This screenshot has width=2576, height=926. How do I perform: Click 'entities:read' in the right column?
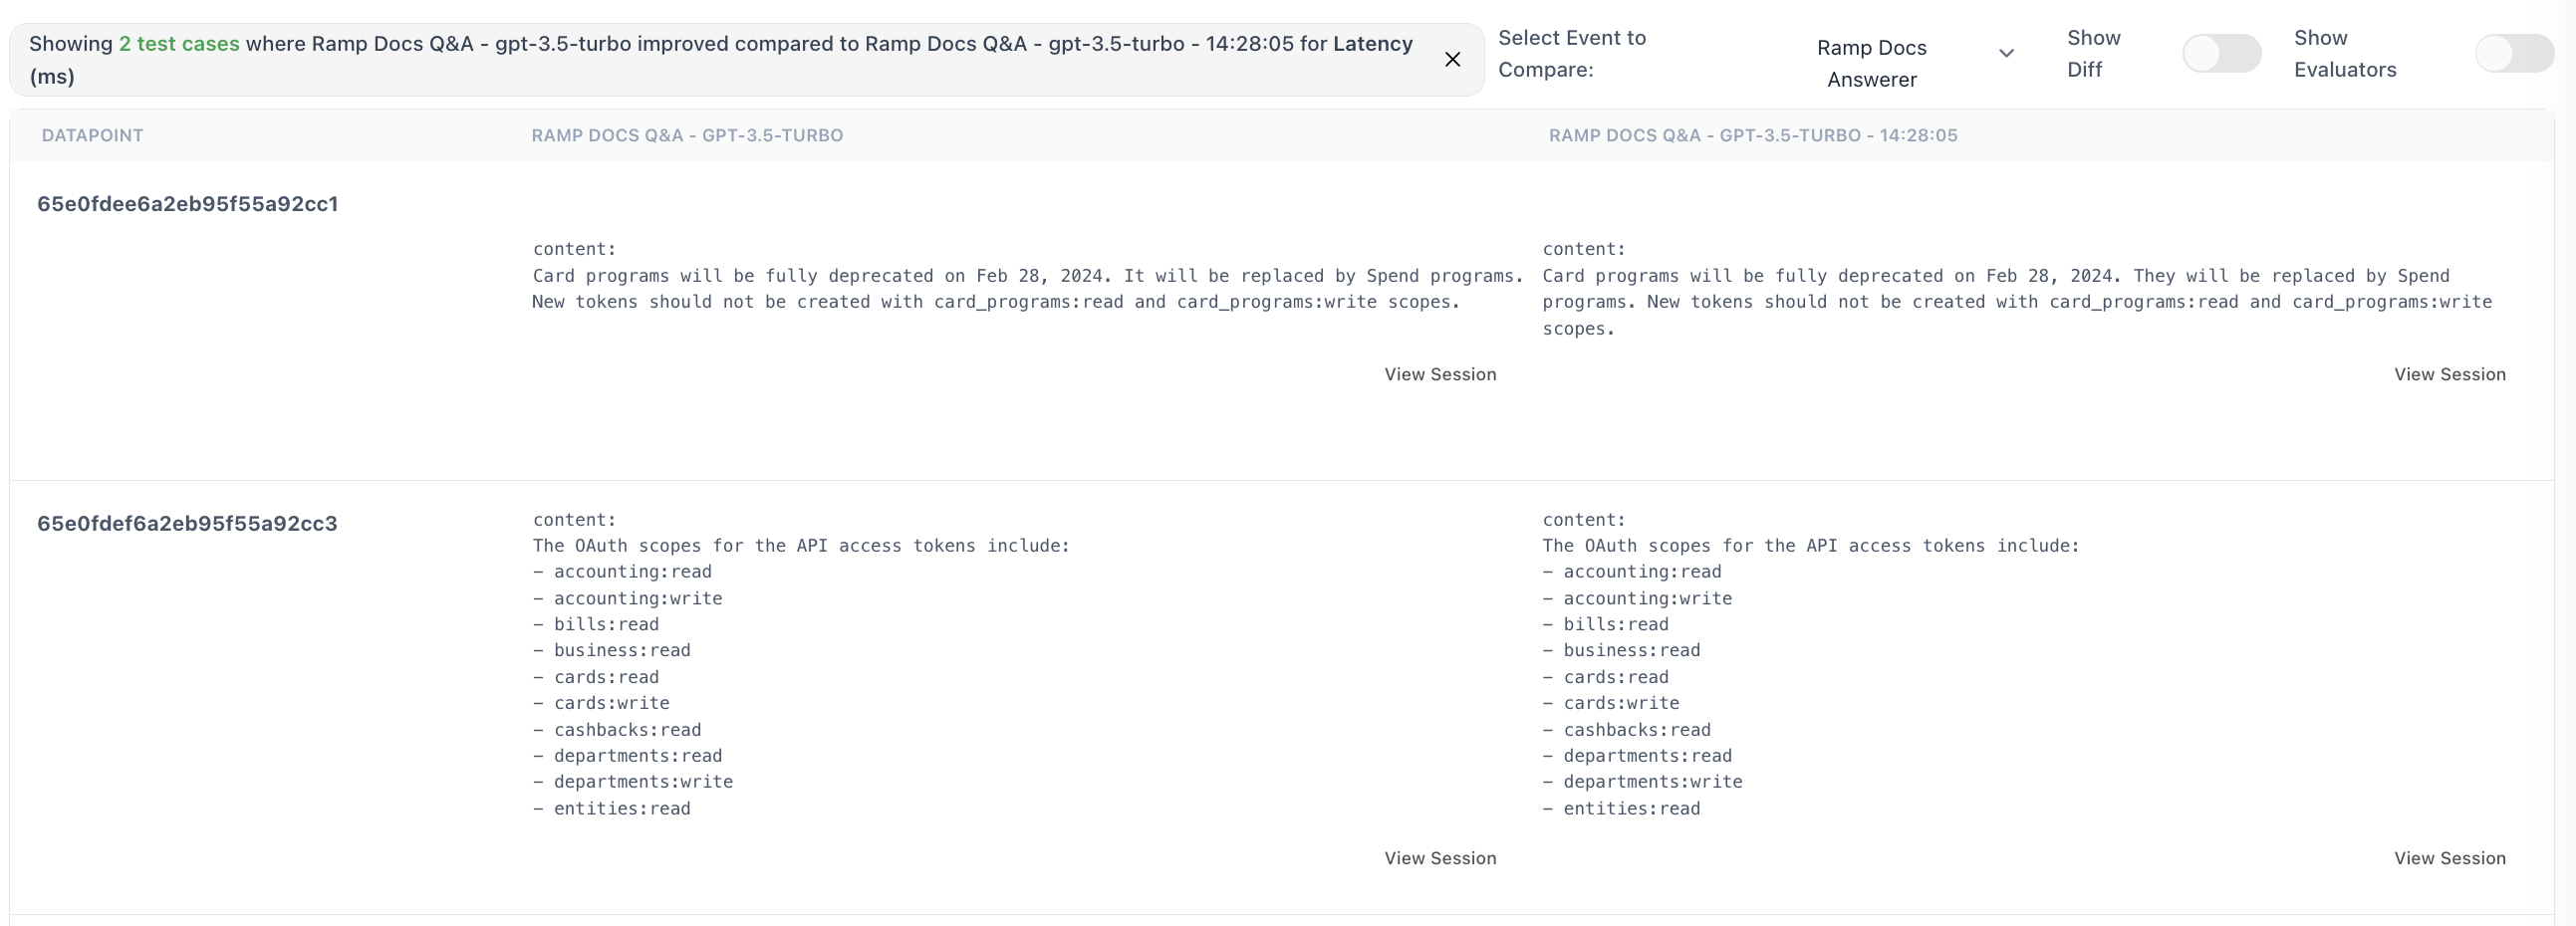point(1632,809)
